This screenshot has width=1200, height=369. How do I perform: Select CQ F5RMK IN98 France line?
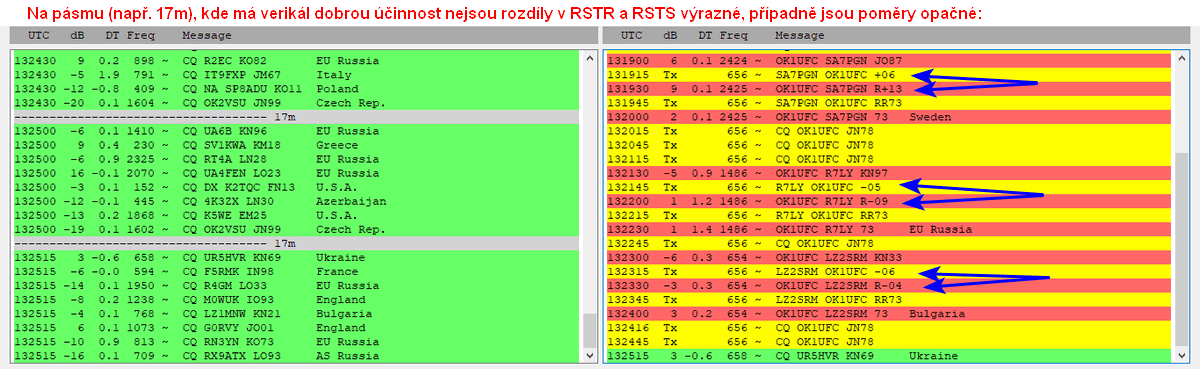point(297,270)
